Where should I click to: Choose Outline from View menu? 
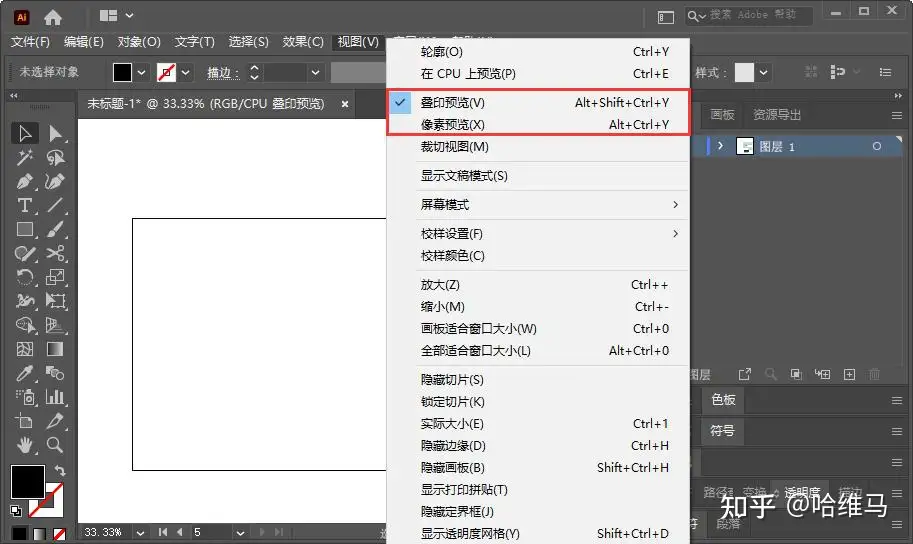click(537, 52)
